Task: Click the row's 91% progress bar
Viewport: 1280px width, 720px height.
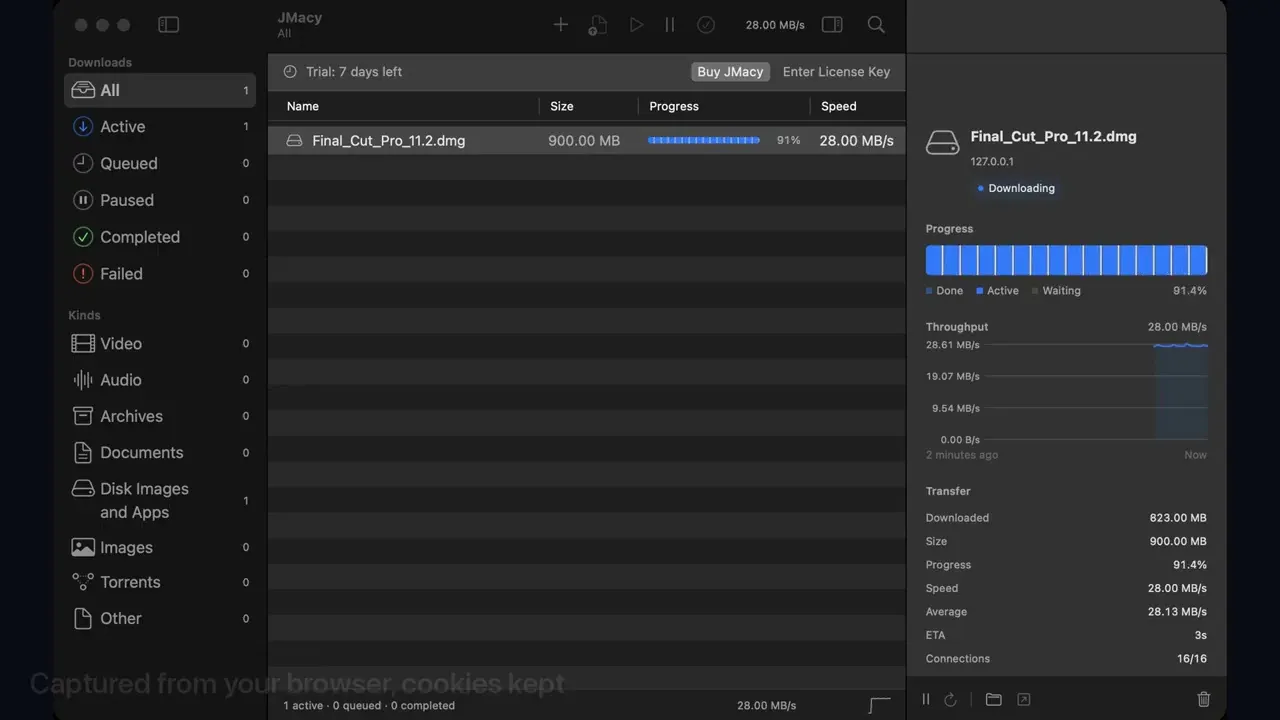Action: click(704, 141)
